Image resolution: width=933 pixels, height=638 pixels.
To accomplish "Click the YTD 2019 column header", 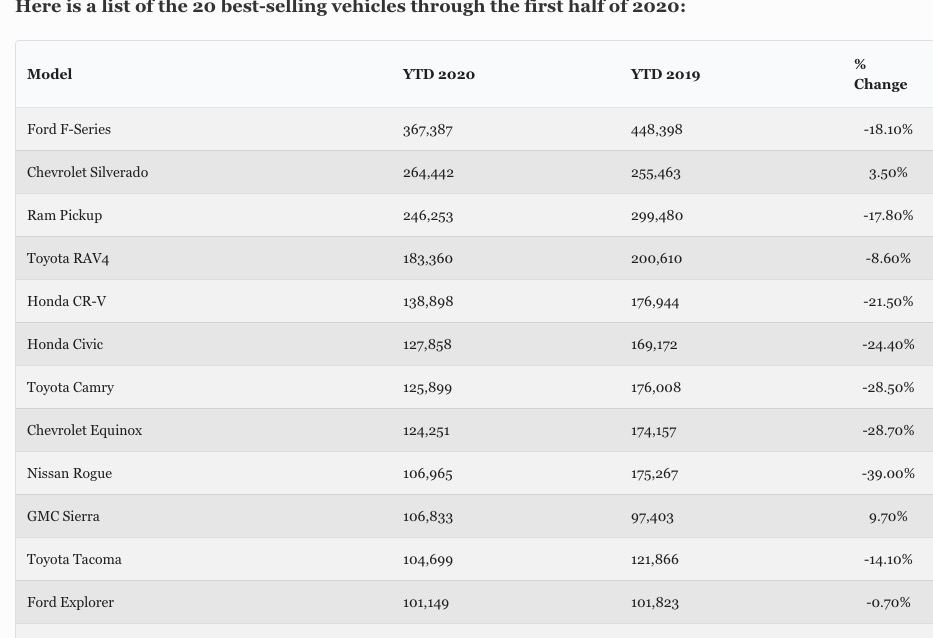I will pyautogui.click(x=665, y=74).
